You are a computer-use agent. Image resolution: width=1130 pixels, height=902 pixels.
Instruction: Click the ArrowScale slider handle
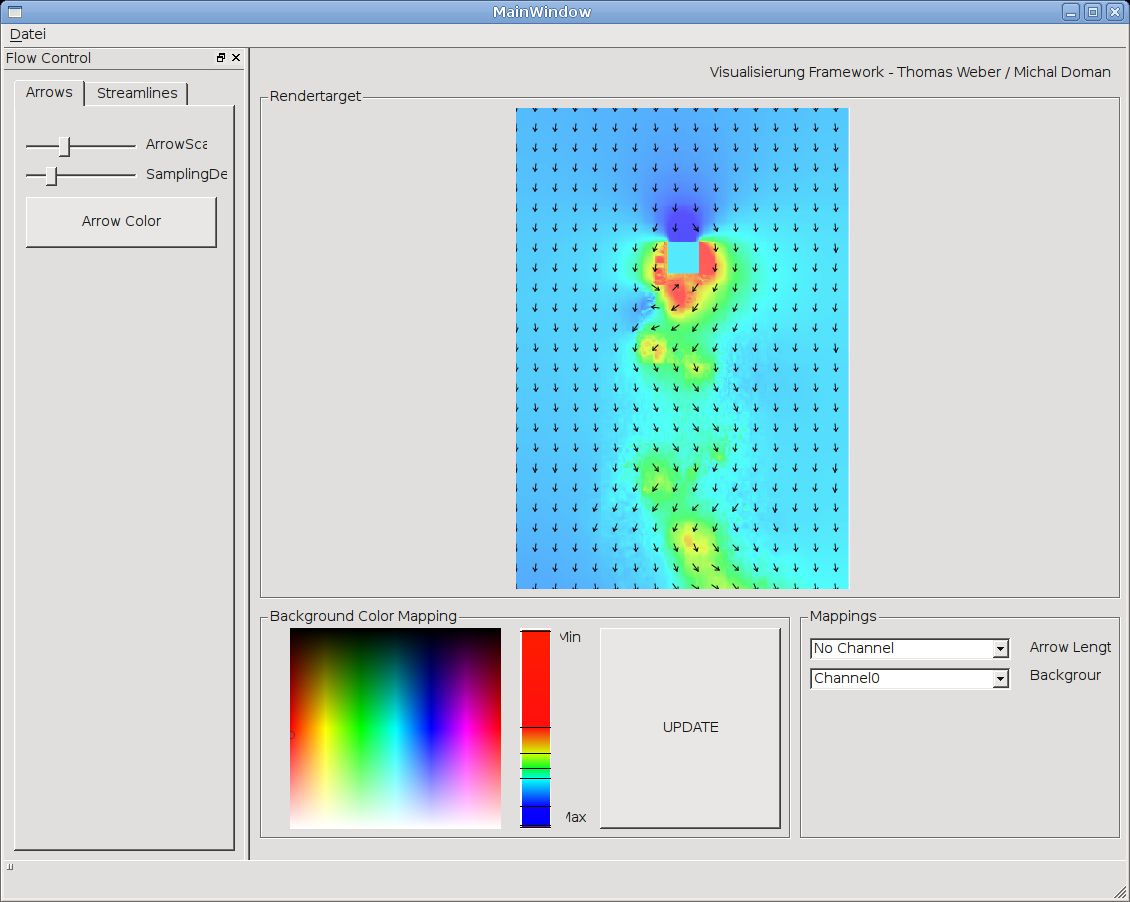[x=64, y=146]
